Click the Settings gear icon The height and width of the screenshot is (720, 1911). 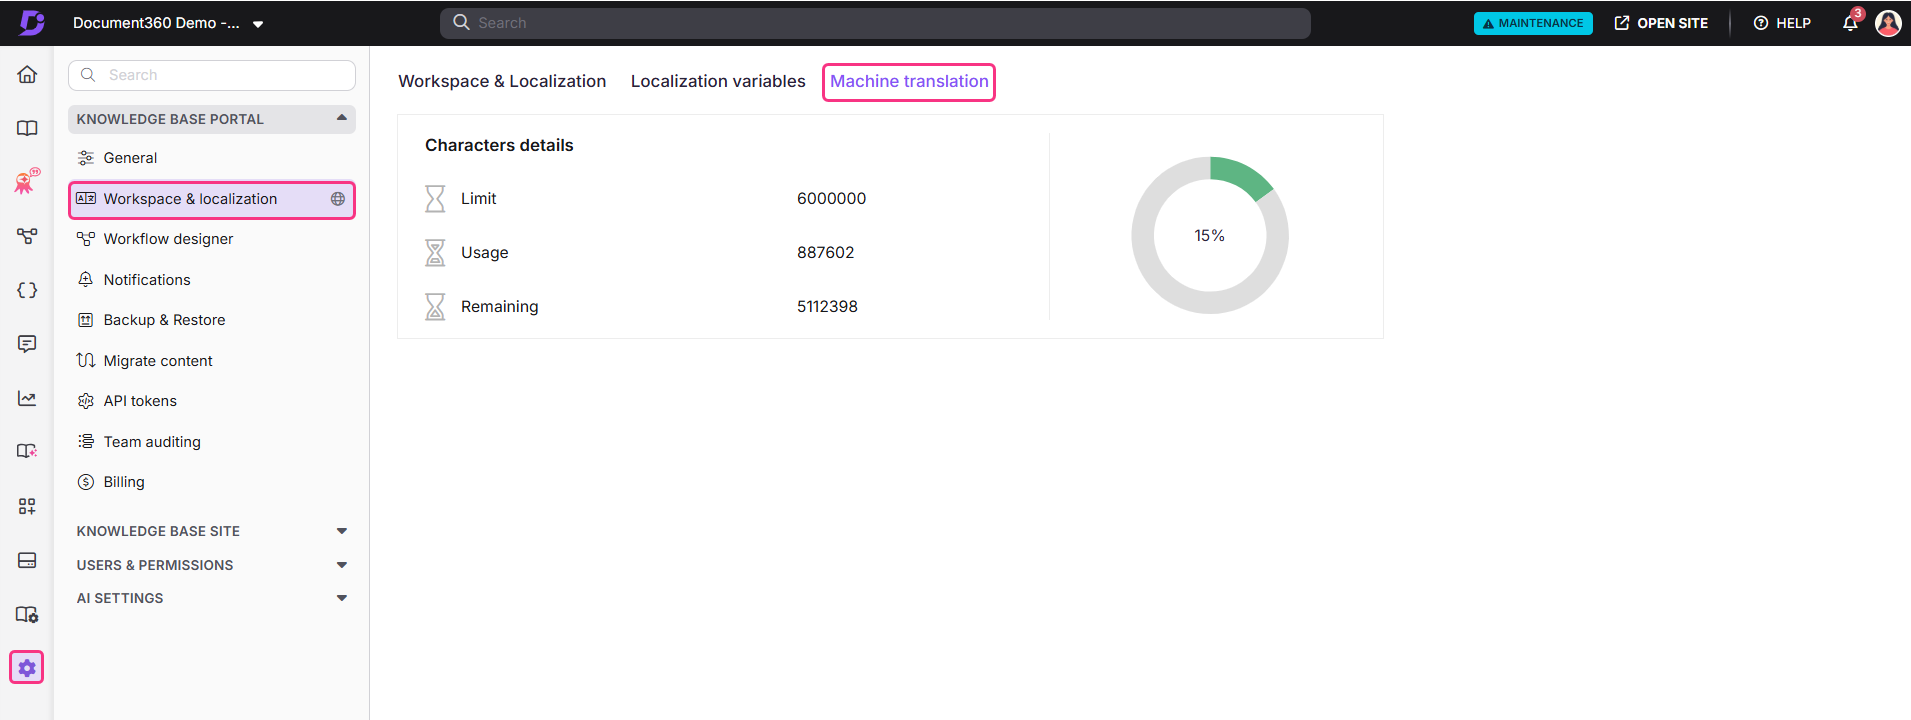[27, 667]
